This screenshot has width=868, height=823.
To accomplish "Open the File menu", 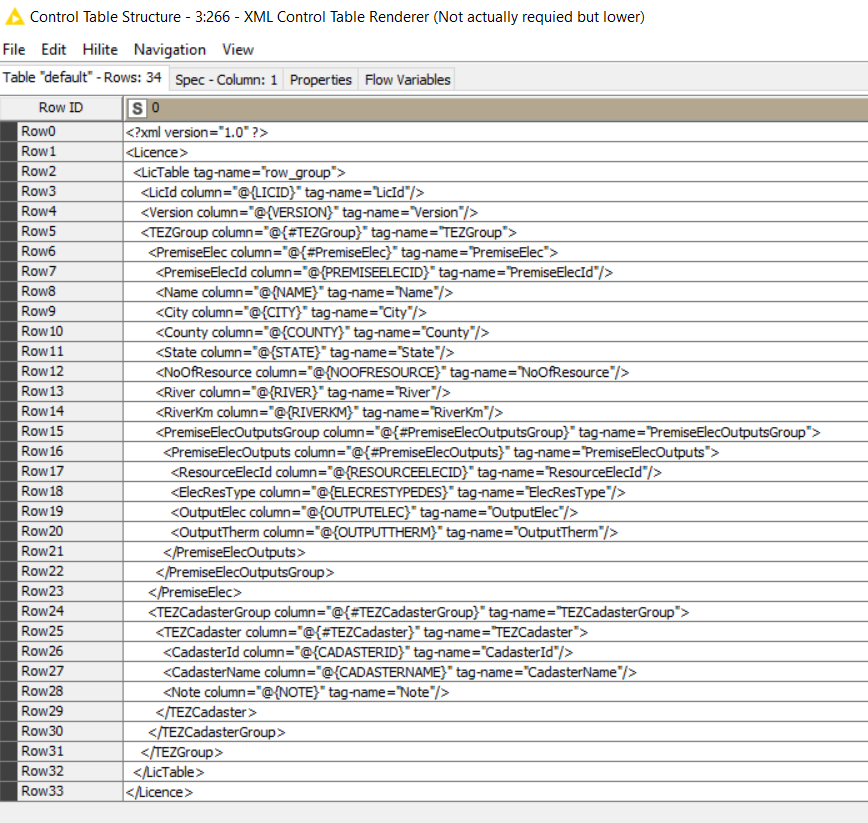I will tap(14, 49).
